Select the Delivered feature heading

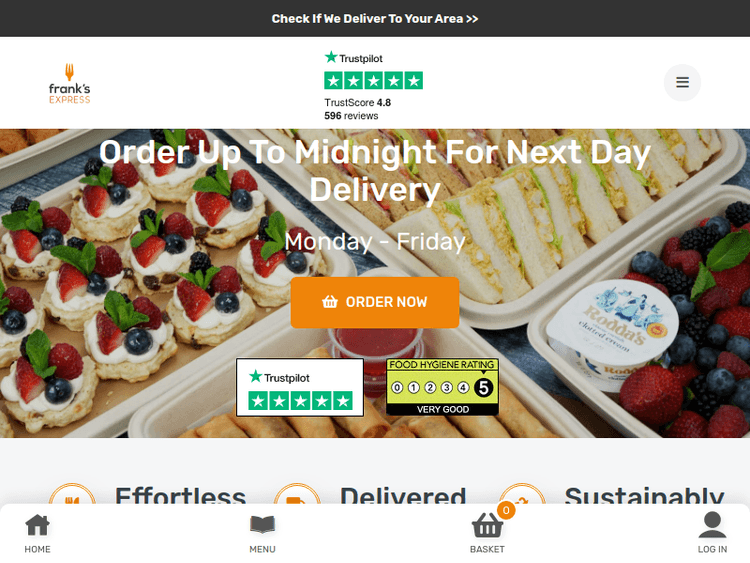tap(403, 495)
